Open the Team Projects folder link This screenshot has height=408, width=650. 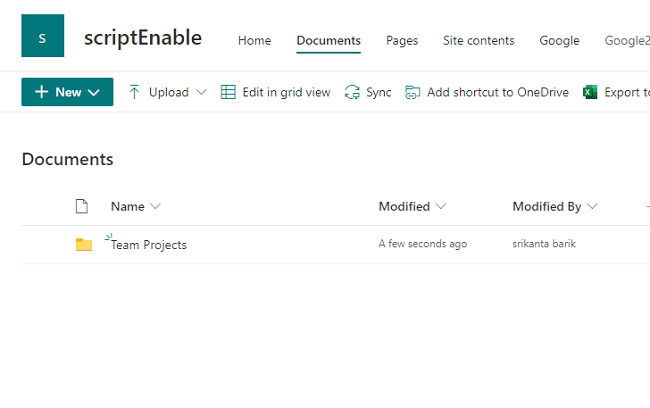[x=149, y=245]
